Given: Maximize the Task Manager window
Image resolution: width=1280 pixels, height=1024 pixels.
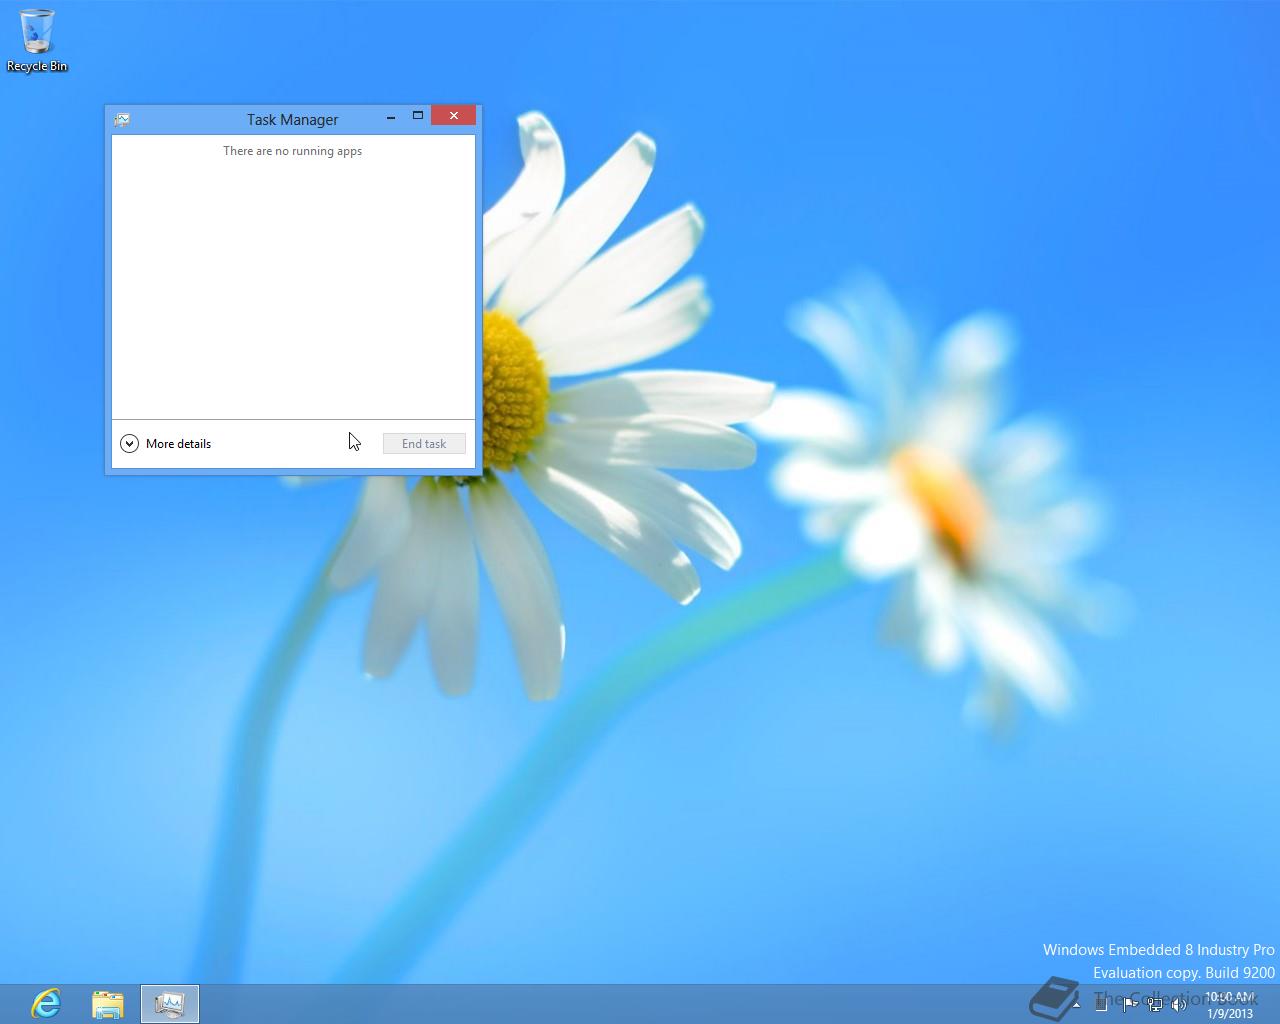Looking at the screenshot, I should pos(418,116).
